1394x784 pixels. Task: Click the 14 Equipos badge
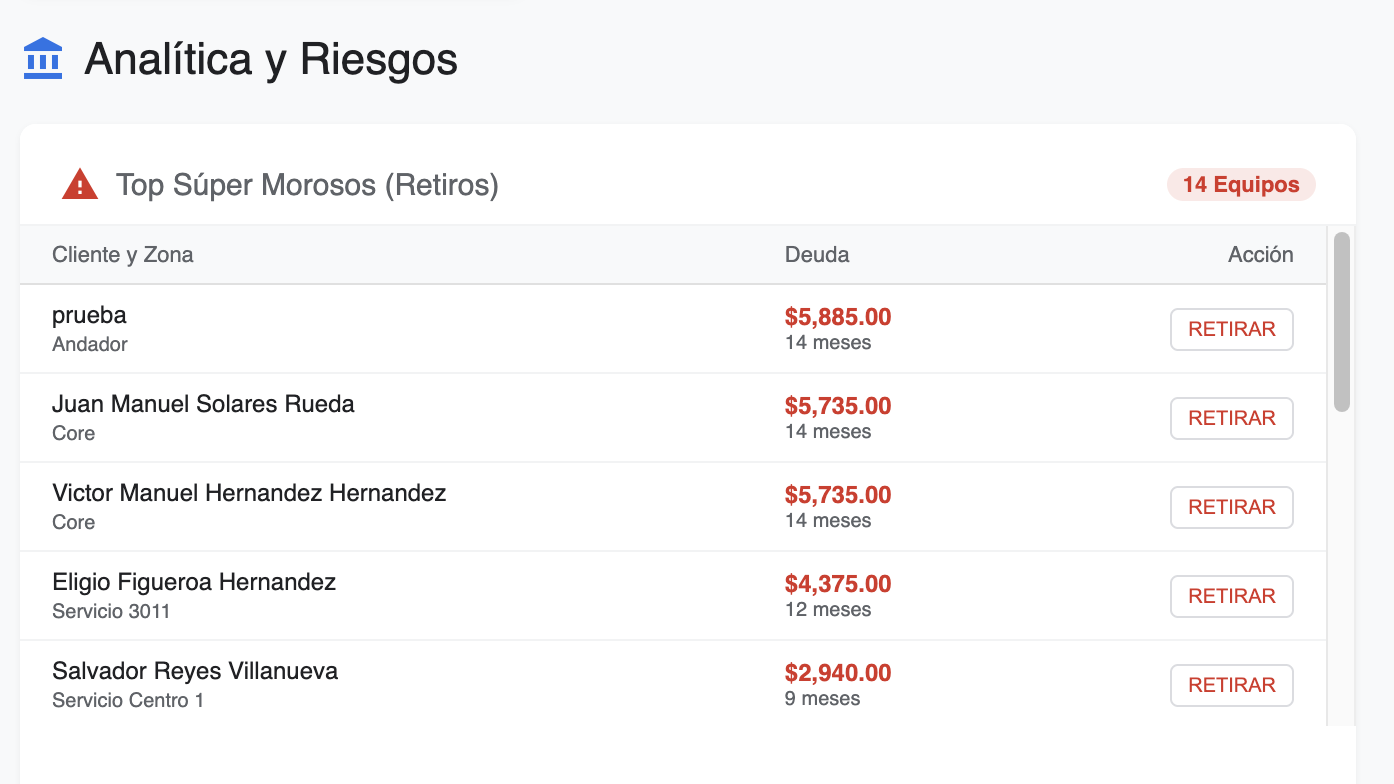tap(1241, 185)
